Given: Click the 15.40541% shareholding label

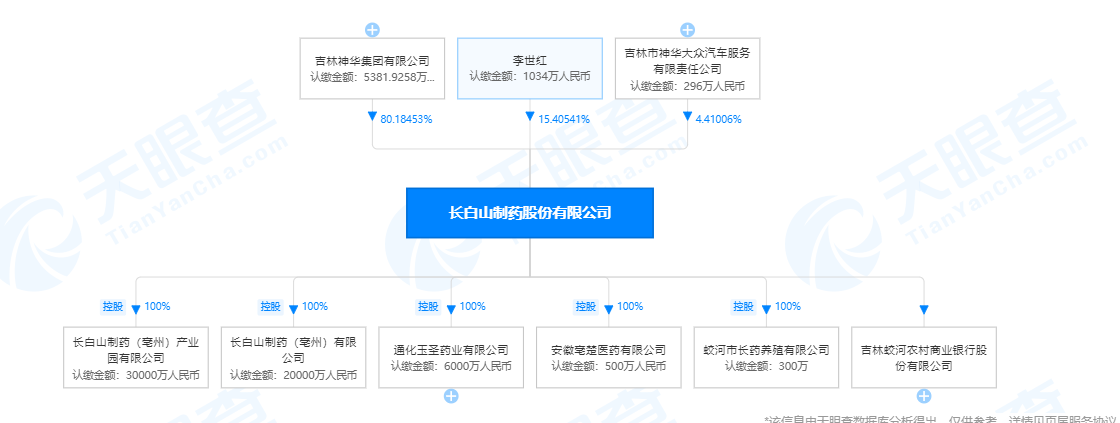Looking at the screenshot, I should click(x=563, y=119).
